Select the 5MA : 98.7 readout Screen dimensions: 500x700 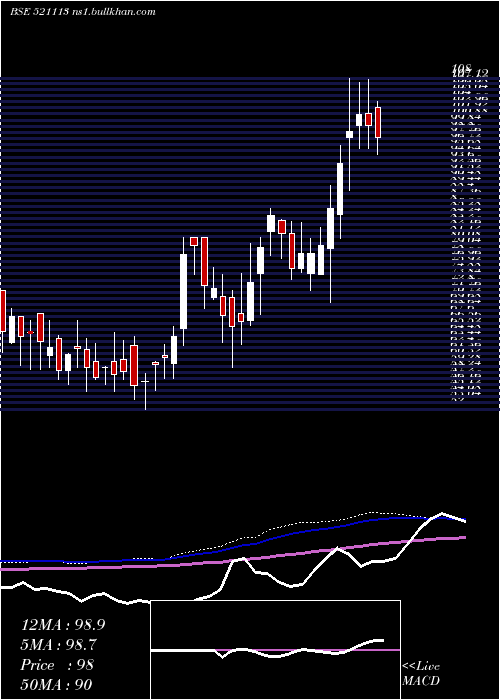[x=59, y=645]
